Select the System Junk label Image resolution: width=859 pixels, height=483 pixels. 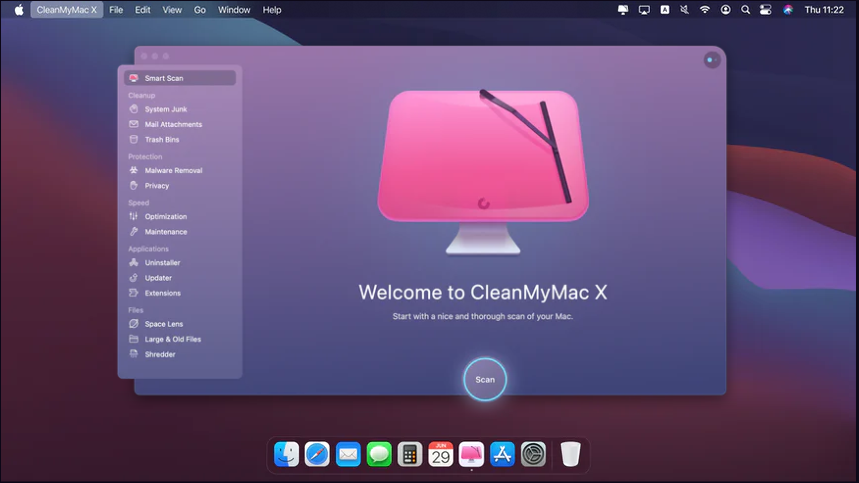coord(166,109)
